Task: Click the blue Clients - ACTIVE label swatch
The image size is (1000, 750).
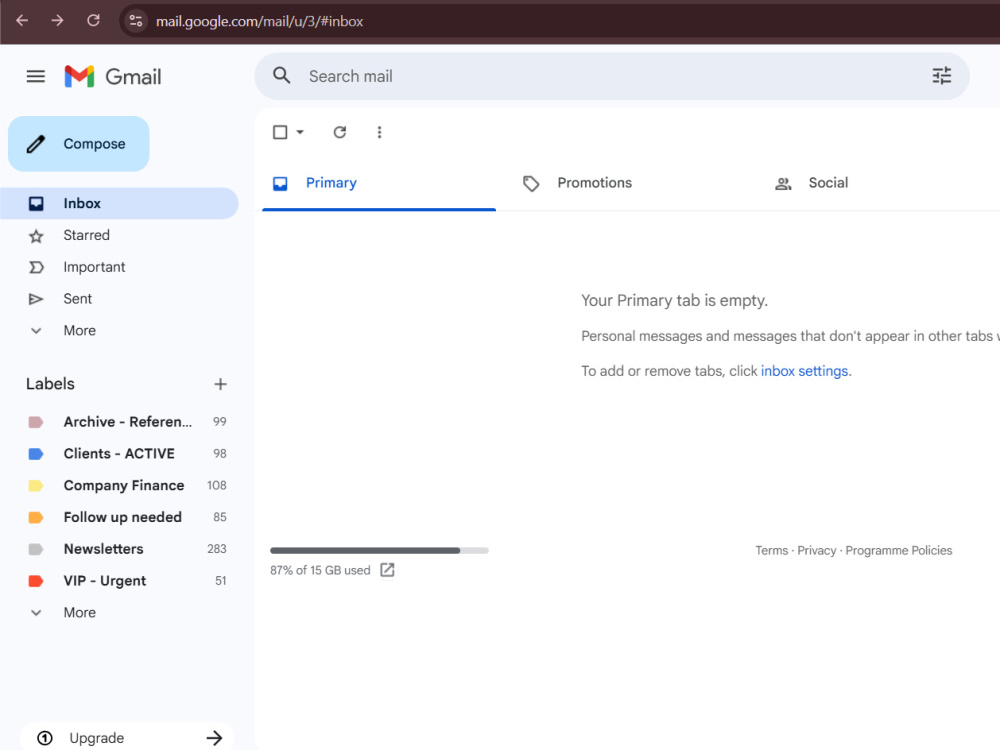Action: [x=36, y=454]
